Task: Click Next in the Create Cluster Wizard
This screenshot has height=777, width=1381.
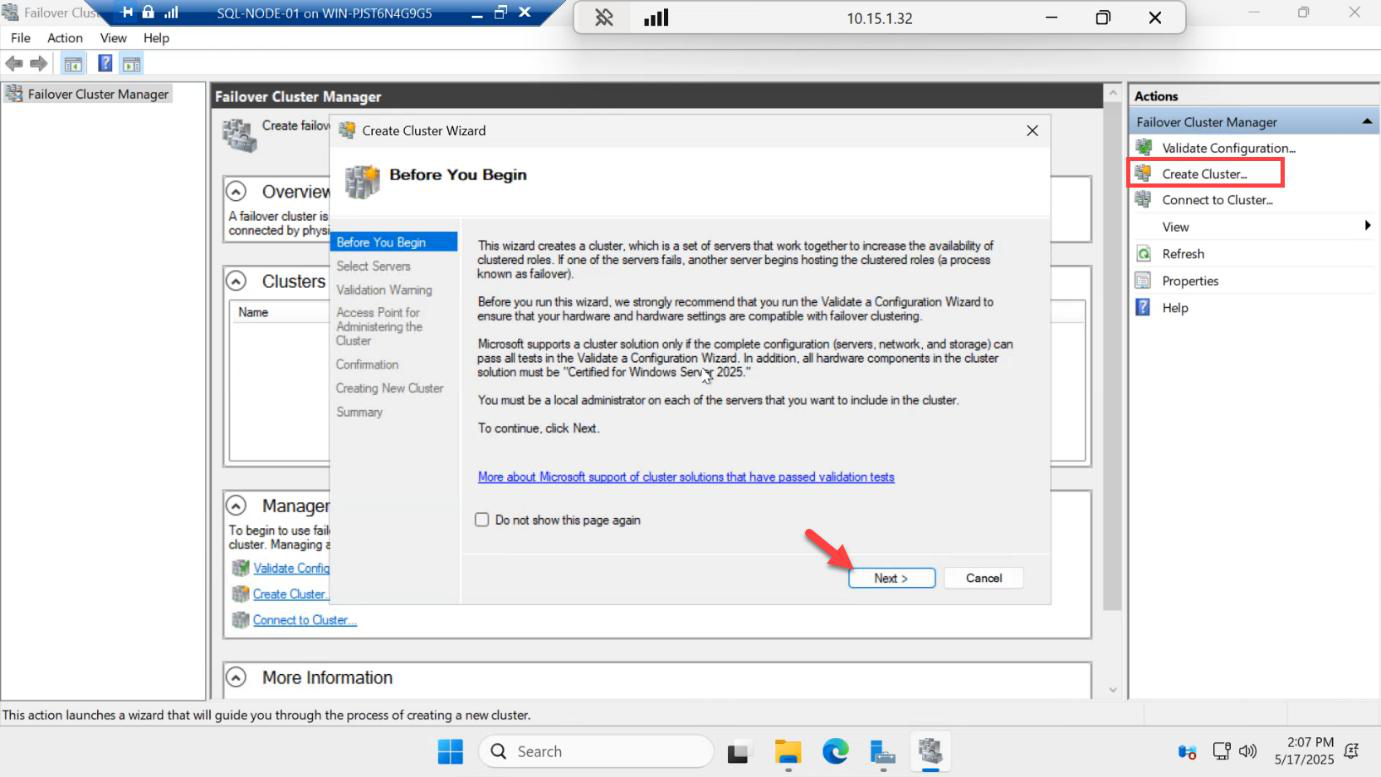Action: pyautogui.click(x=891, y=578)
